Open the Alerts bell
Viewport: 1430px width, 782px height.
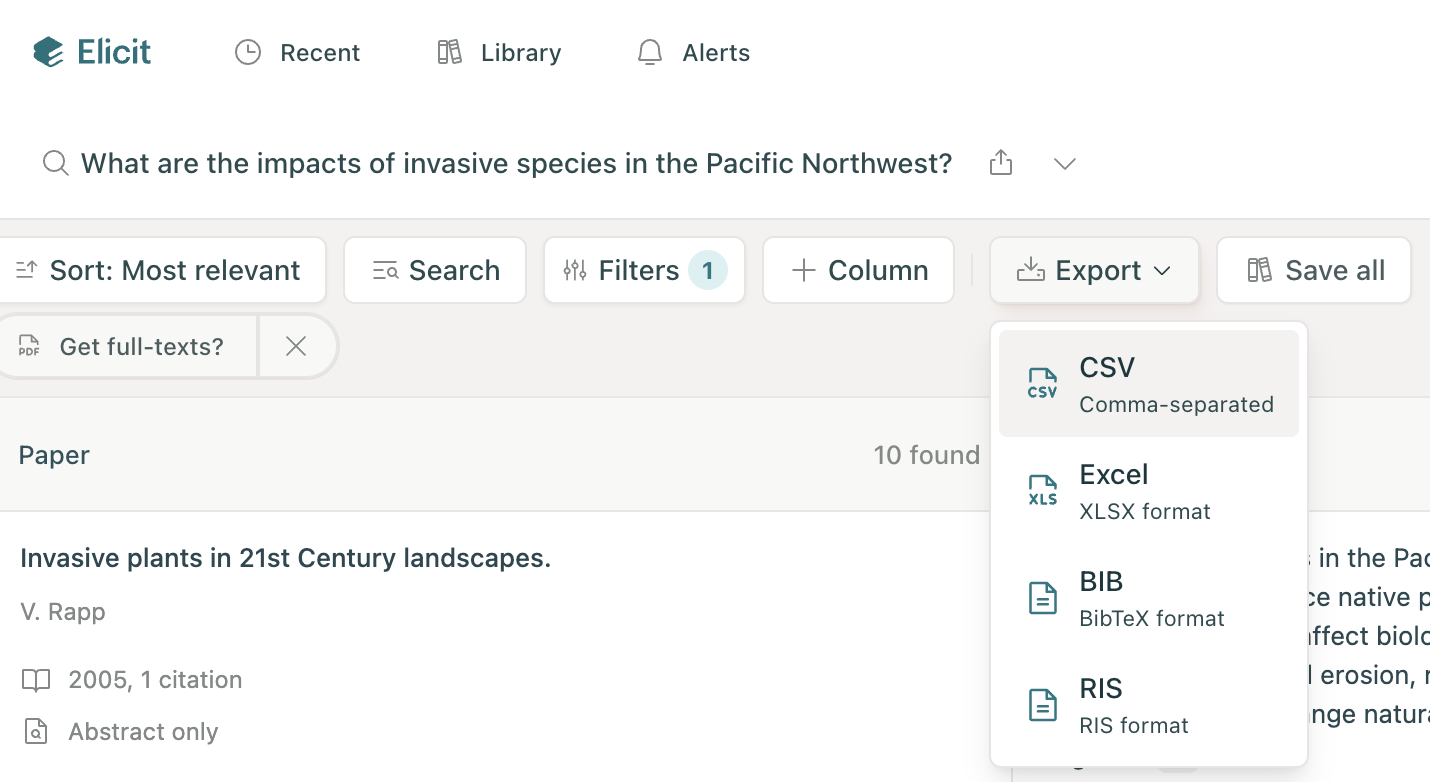pos(693,52)
